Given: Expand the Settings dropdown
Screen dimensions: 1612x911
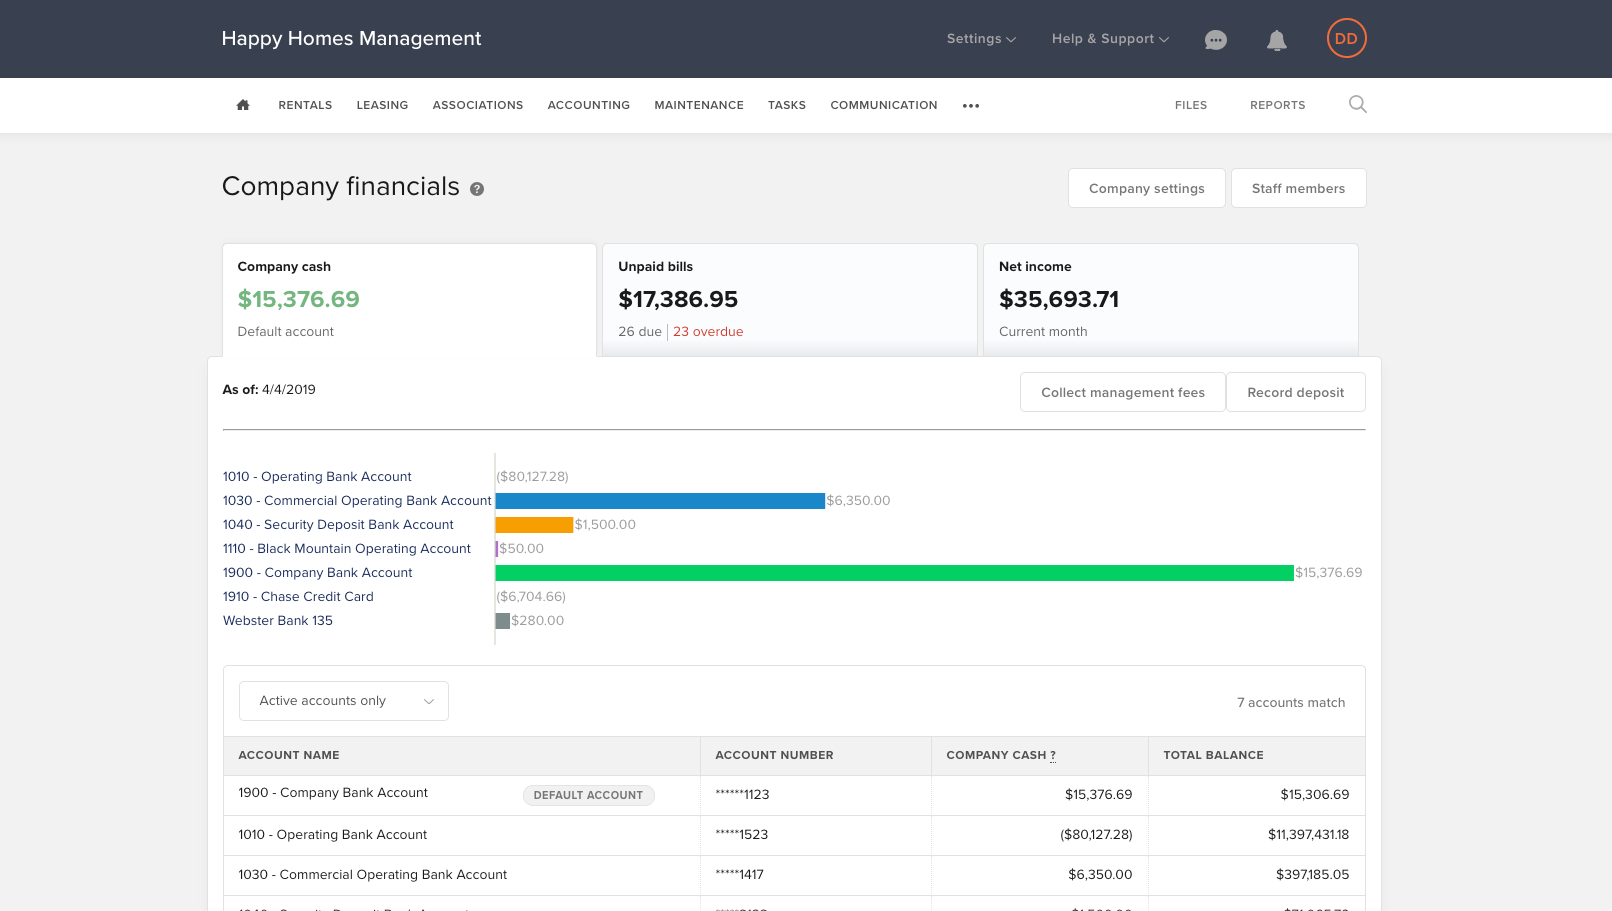Looking at the screenshot, I should (x=980, y=39).
